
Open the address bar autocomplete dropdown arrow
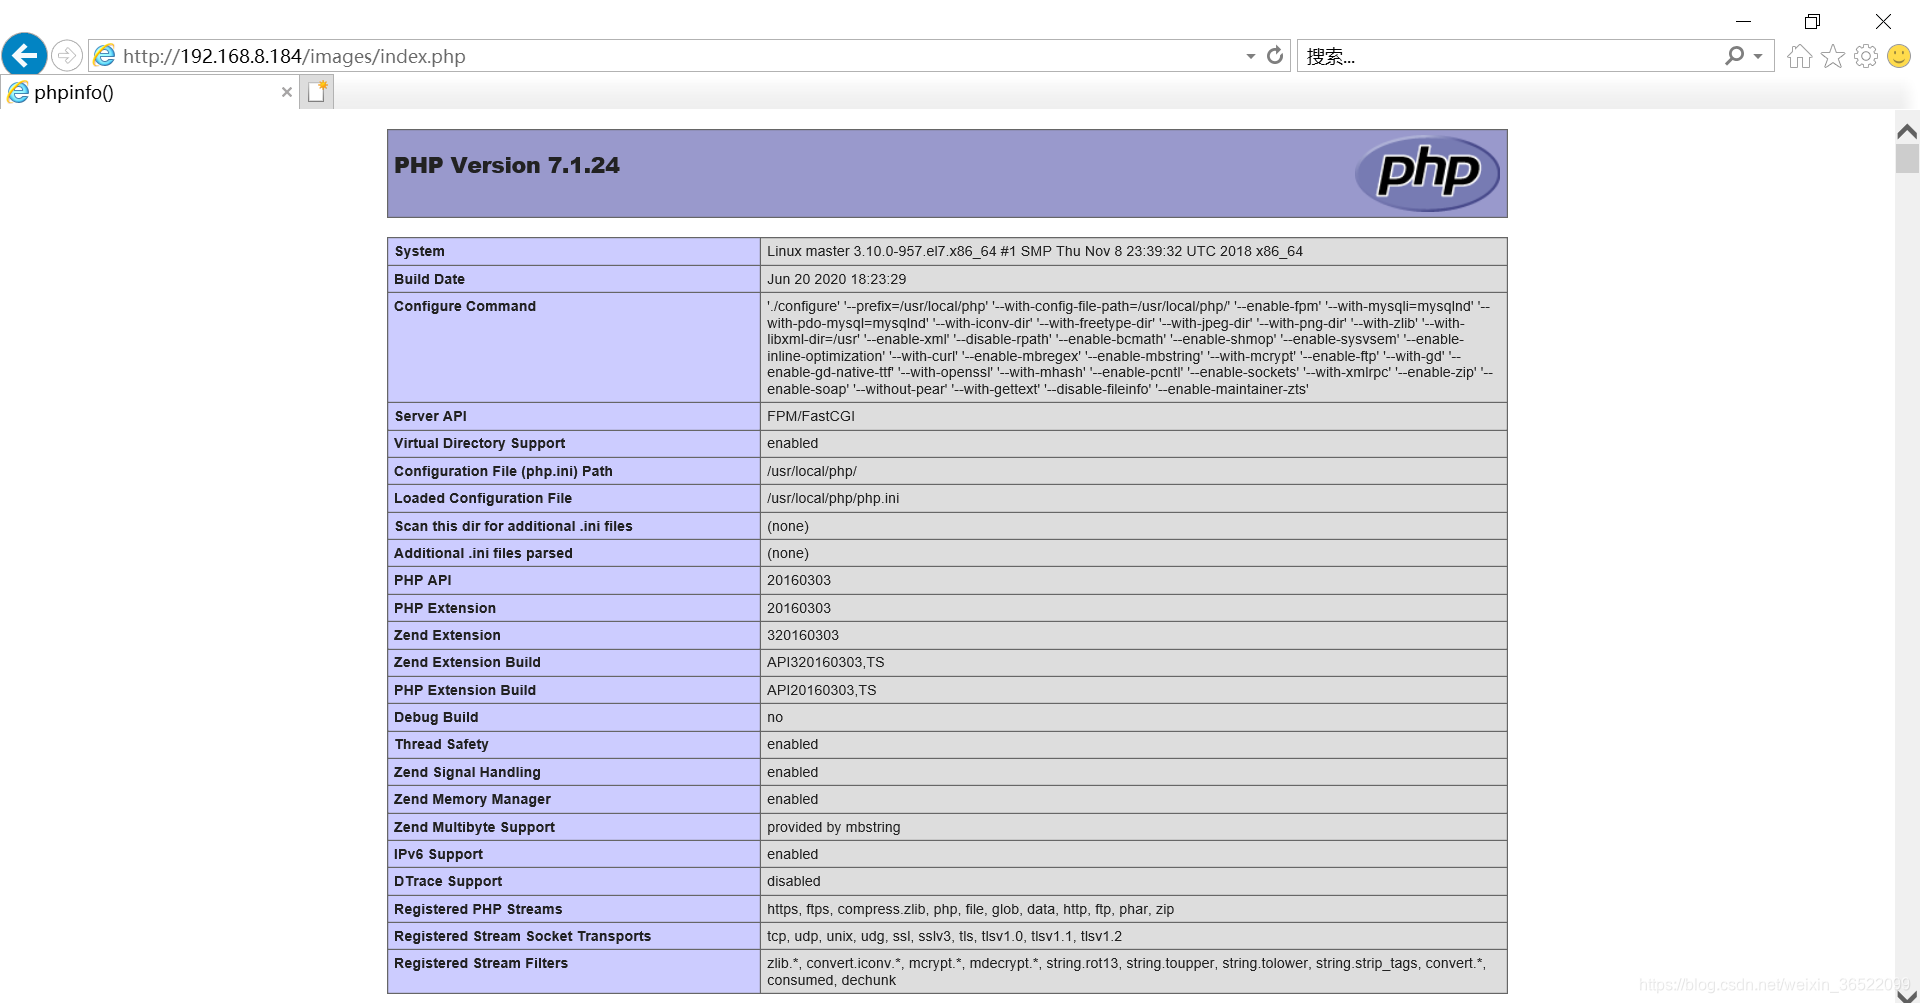point(1250,57)
